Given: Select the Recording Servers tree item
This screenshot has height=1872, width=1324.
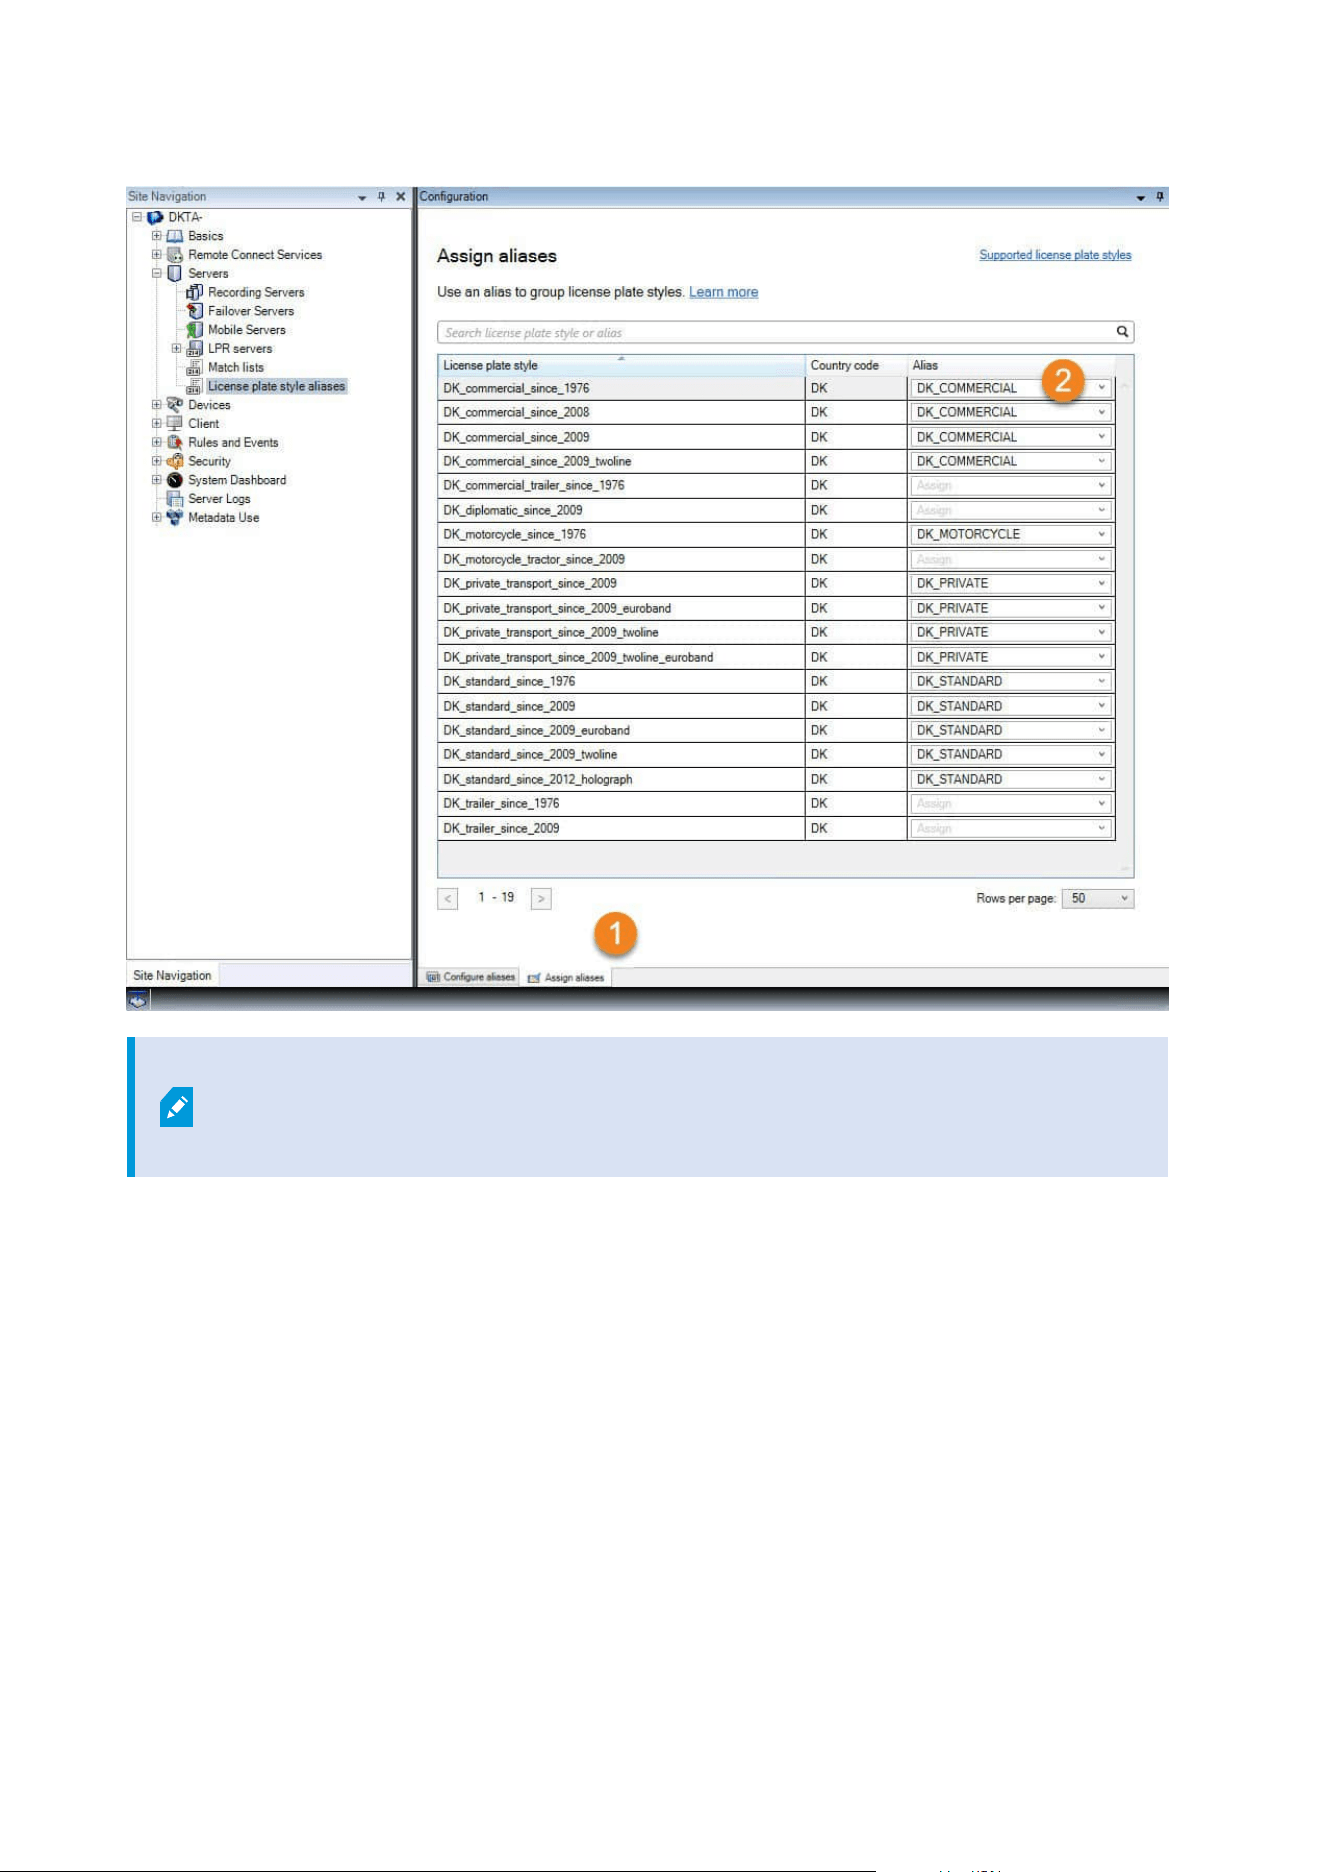Looking at the screenshot, I should click(256, 292).
